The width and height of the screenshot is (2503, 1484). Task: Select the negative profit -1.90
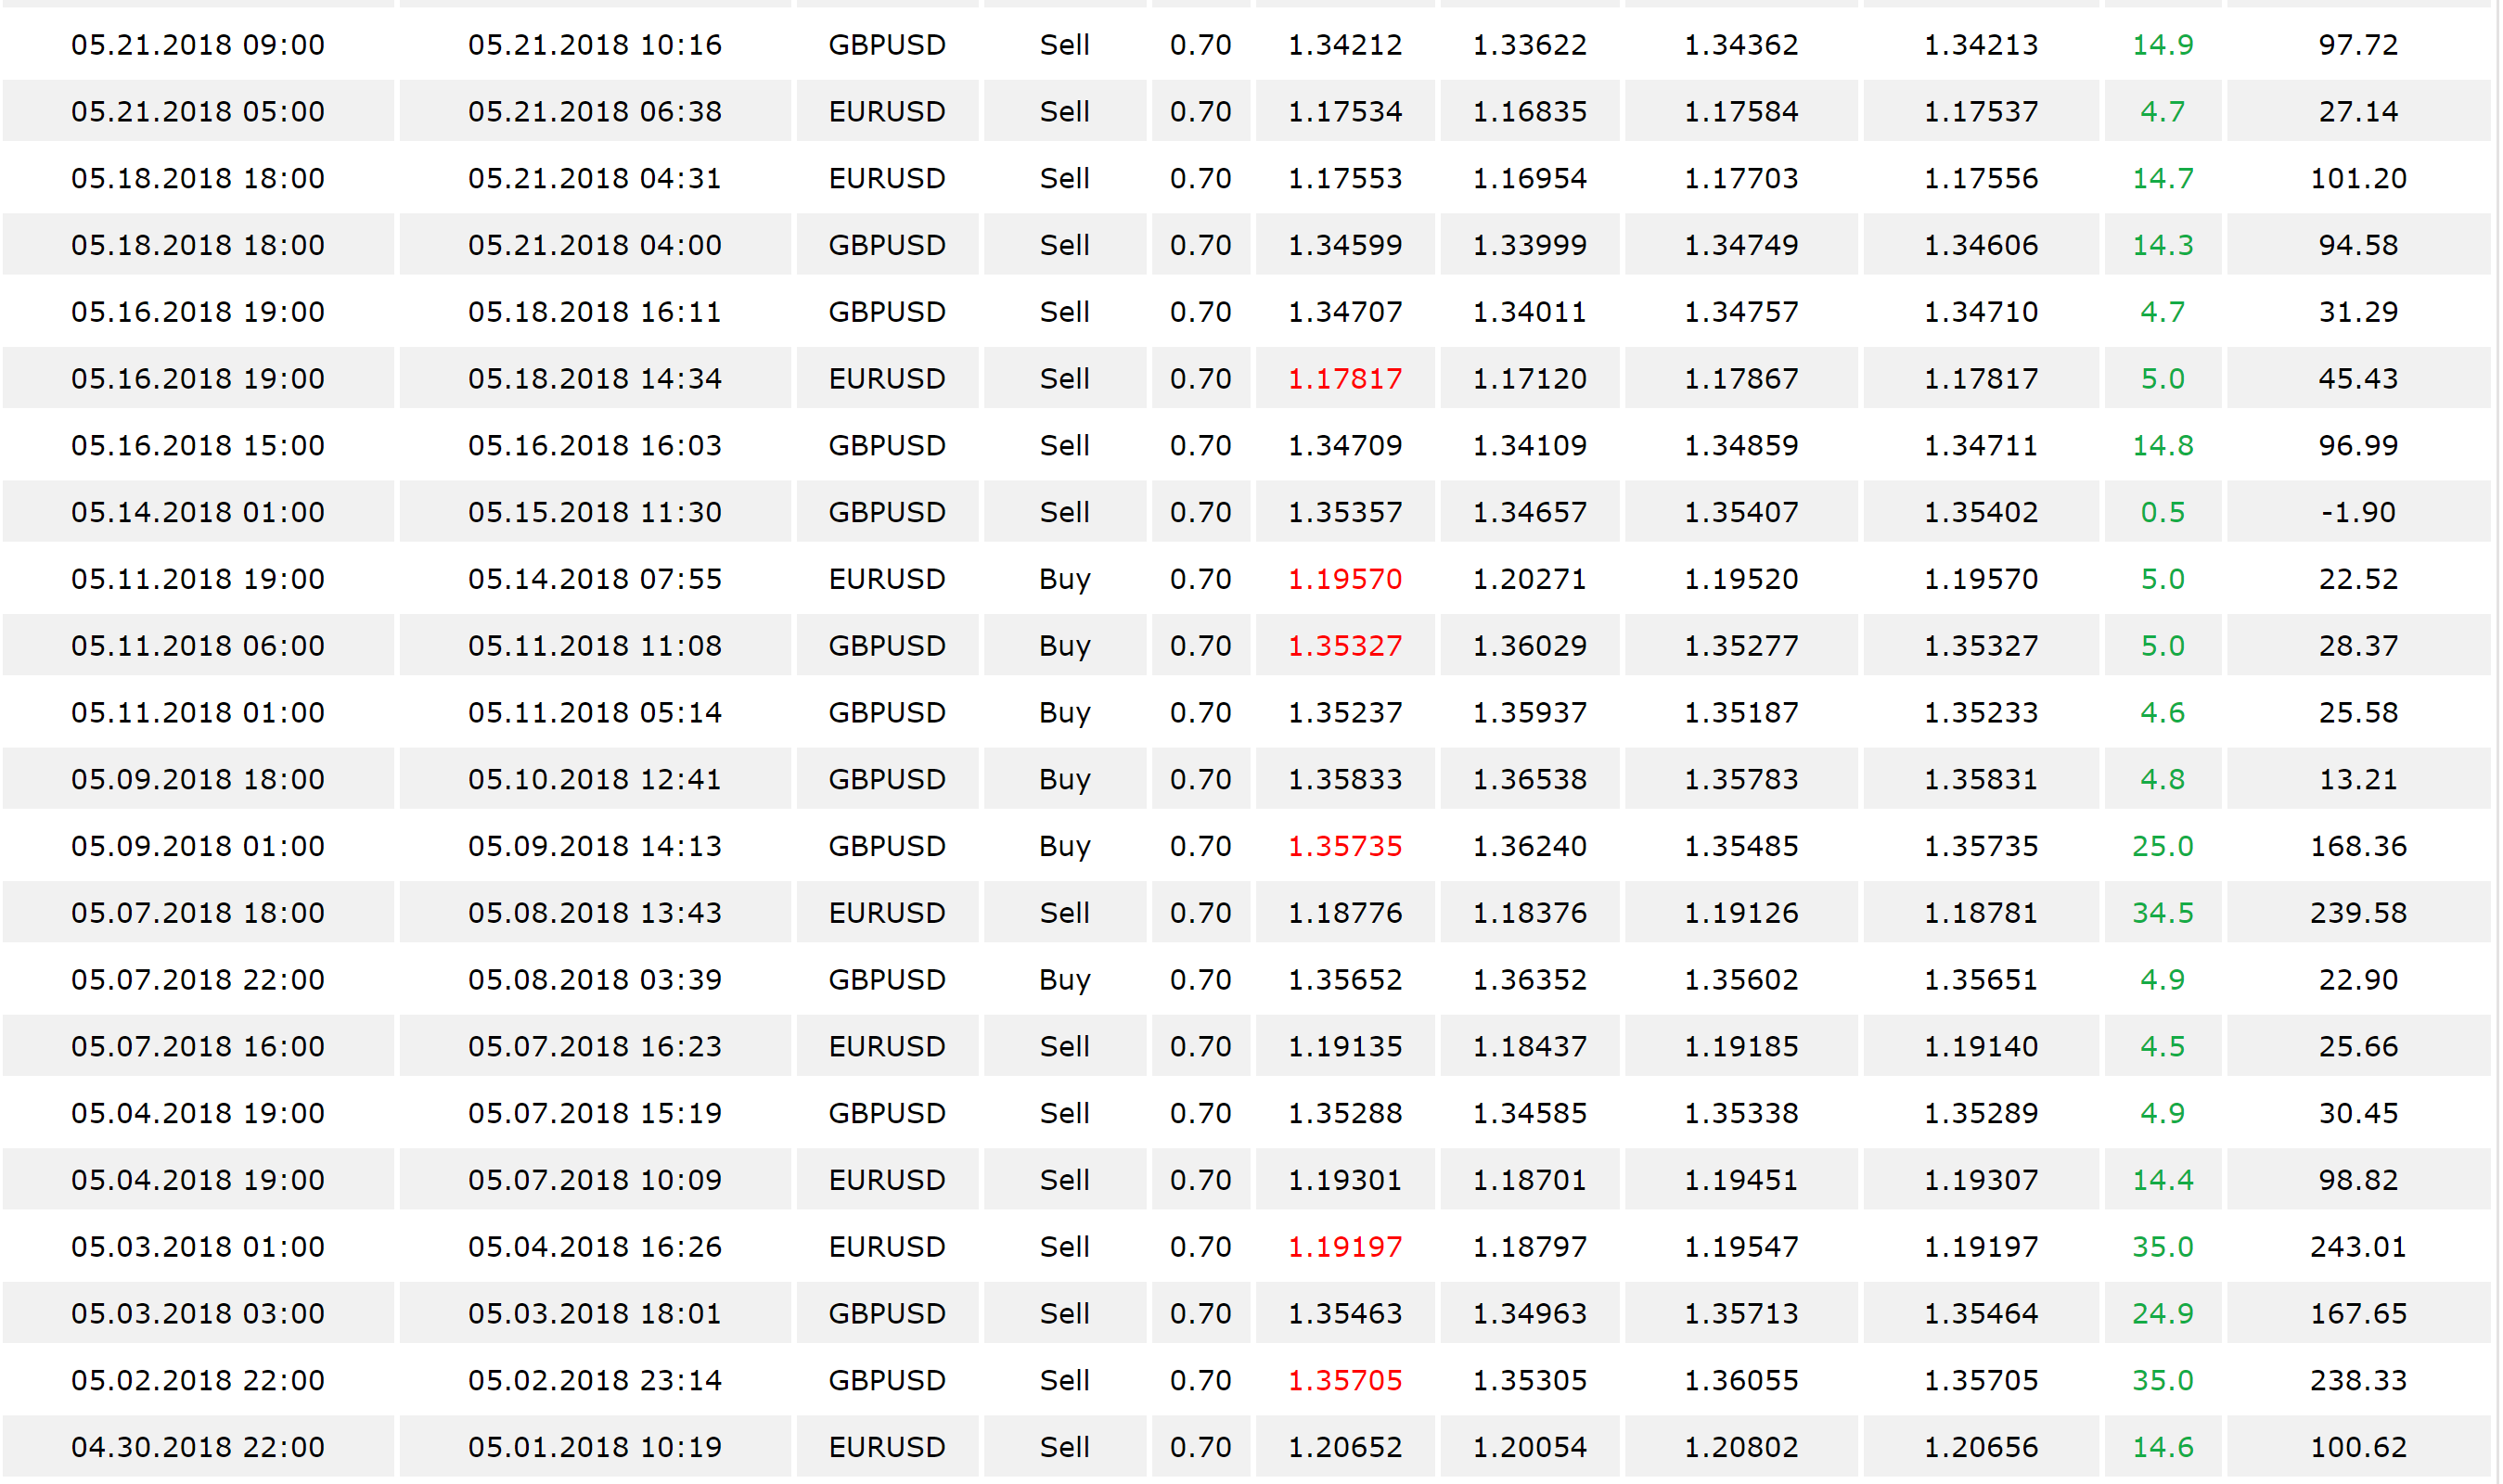point(2359,513)
